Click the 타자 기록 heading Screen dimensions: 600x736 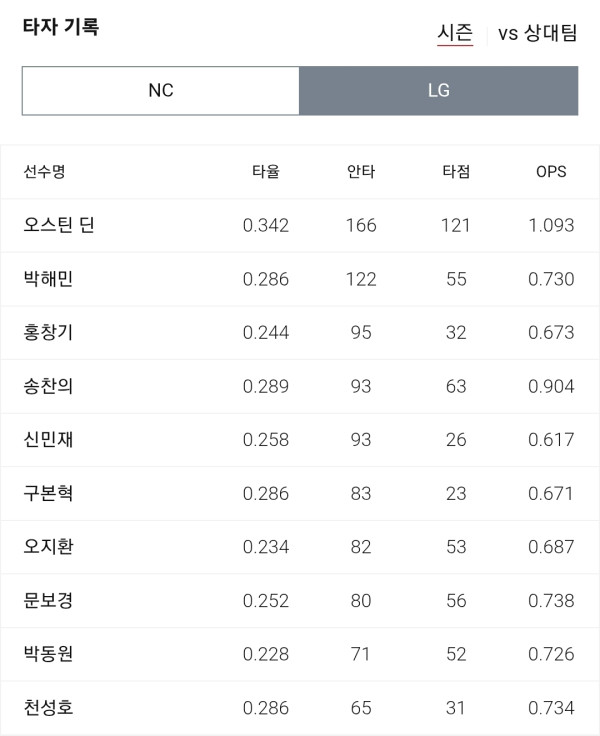coord(61,27)
